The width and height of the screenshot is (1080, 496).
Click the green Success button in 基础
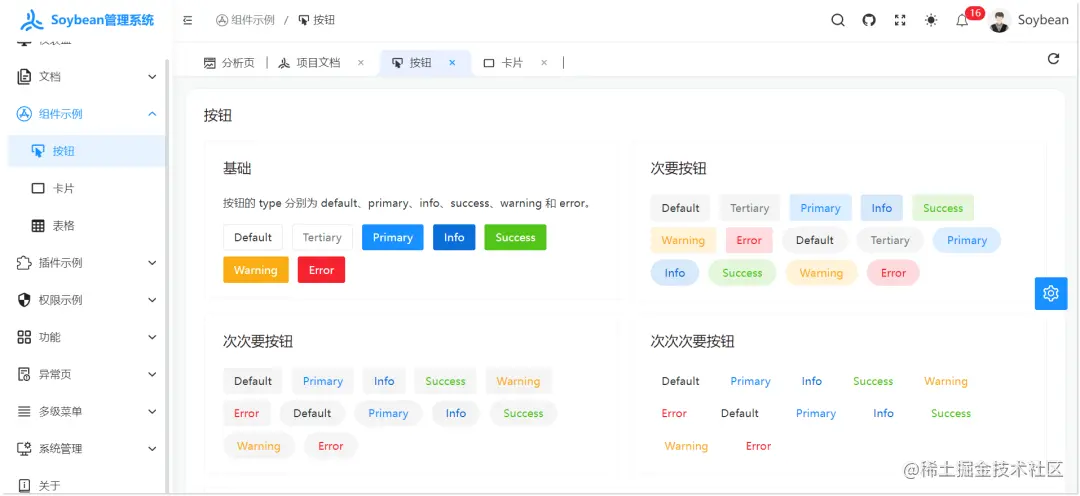click(x=515, y=237)
